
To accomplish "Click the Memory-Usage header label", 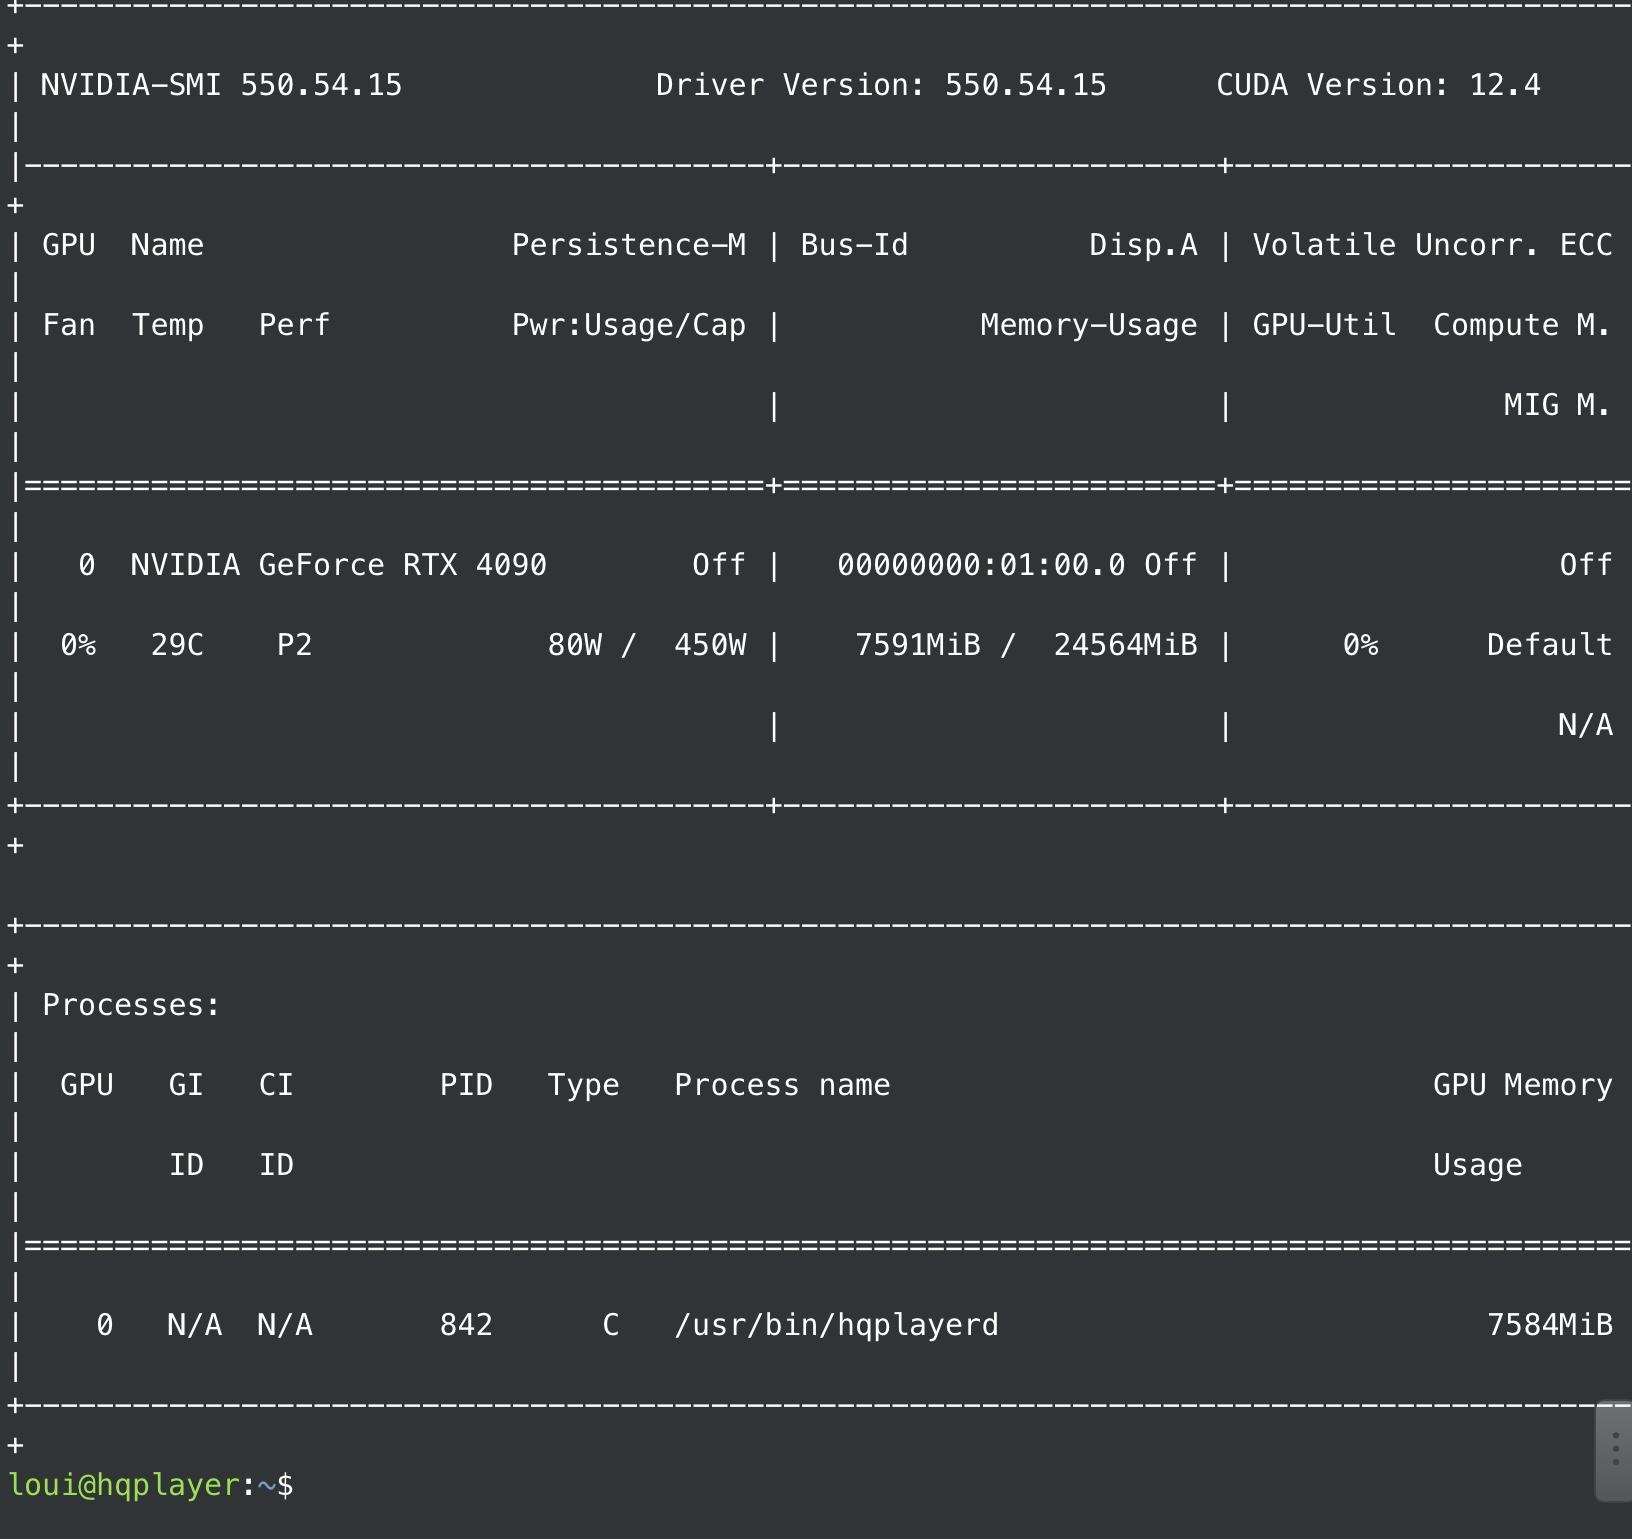I will pyautogui.click(x=1089, y=325).
